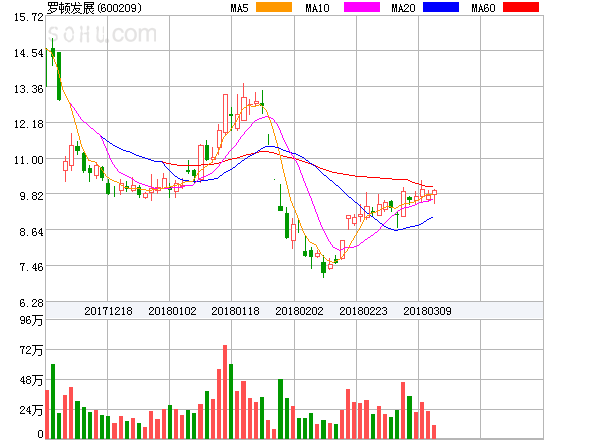Click the 15.72 price axis label
The image size is (600, 440).
[x=29, y=17]
